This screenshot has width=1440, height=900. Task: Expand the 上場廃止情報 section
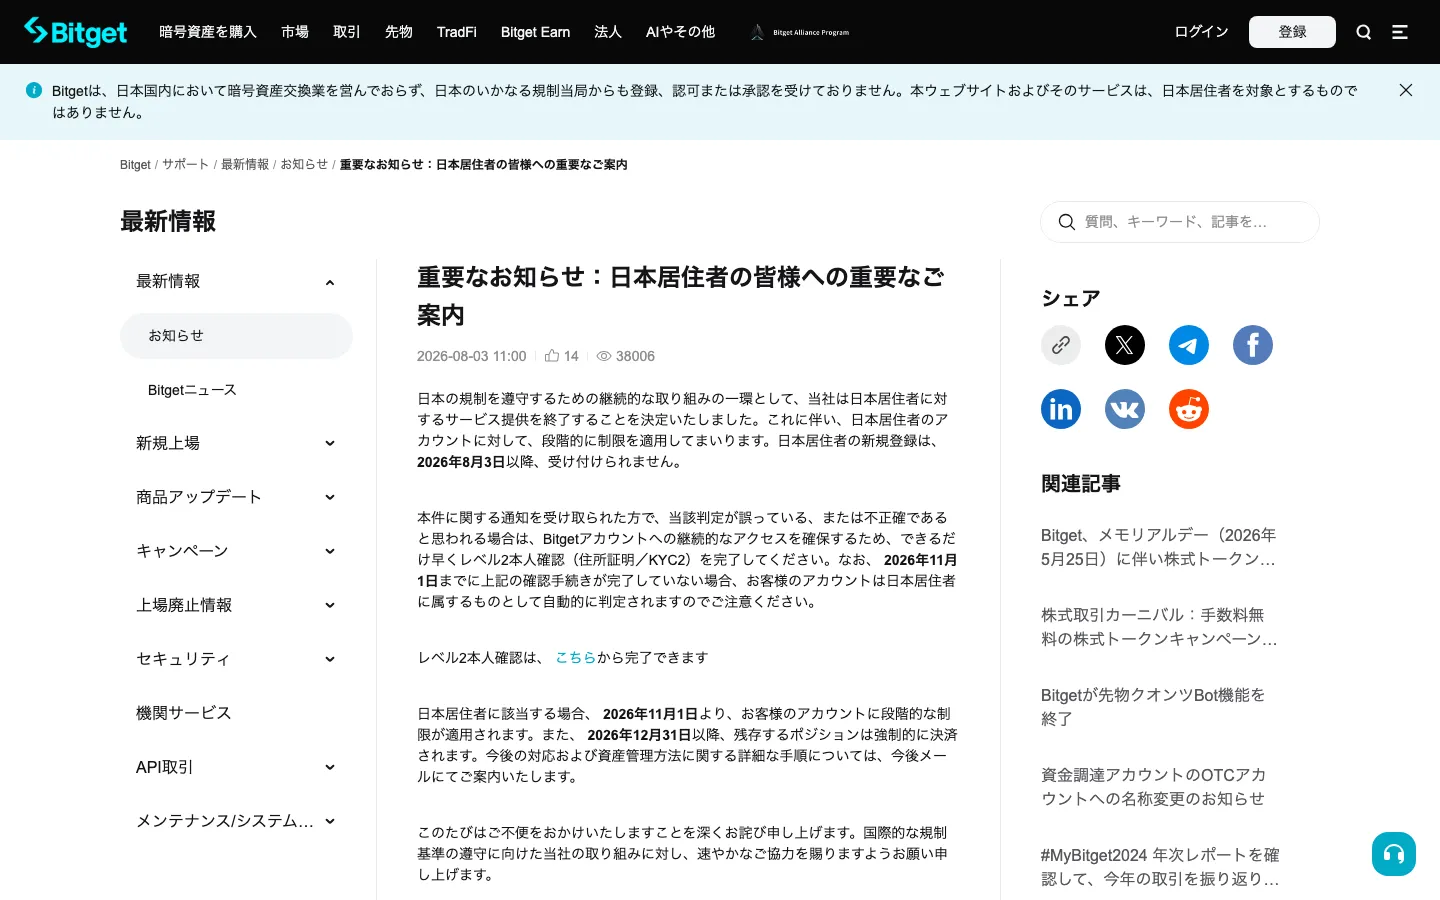(x=330, y=605)
